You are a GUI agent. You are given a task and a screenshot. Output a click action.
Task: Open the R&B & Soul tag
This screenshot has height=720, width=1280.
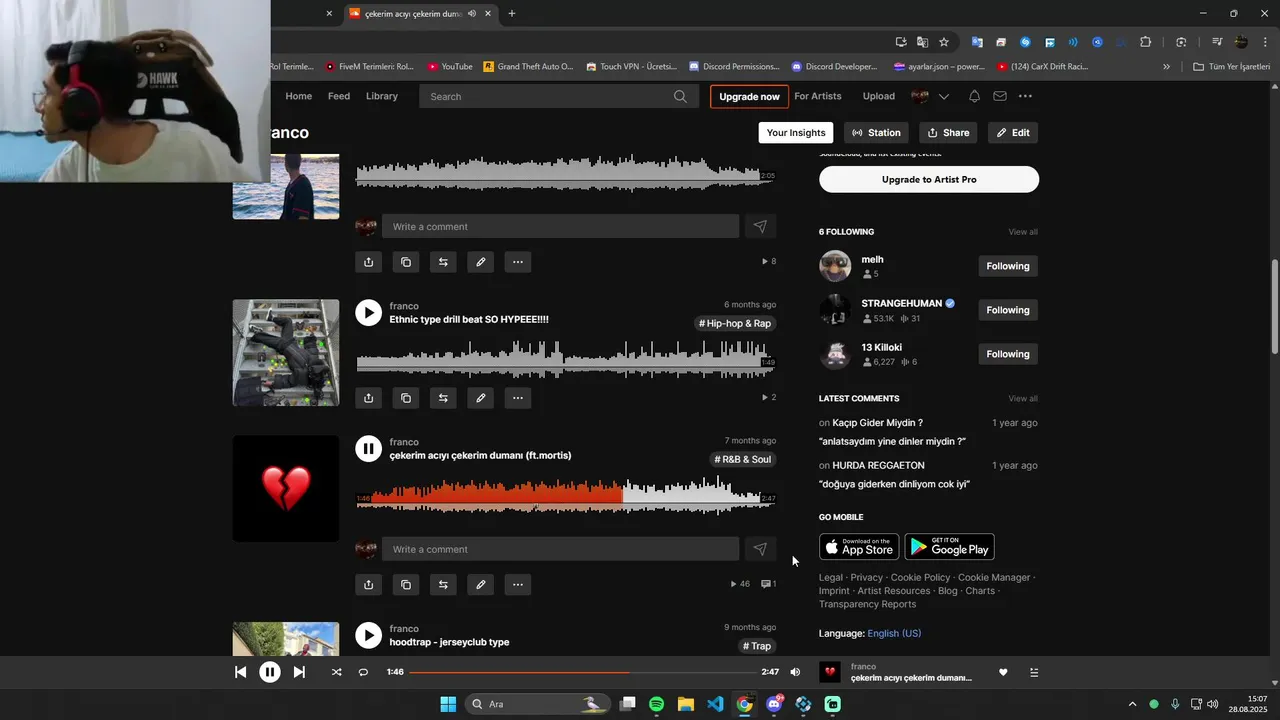(x=743, y=460)
